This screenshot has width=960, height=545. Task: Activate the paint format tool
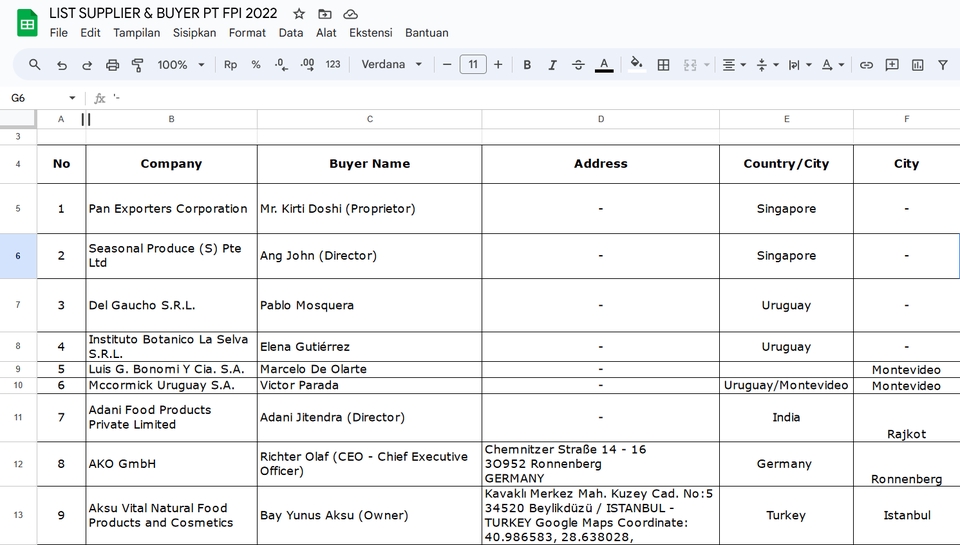click(x=138, y=64)
